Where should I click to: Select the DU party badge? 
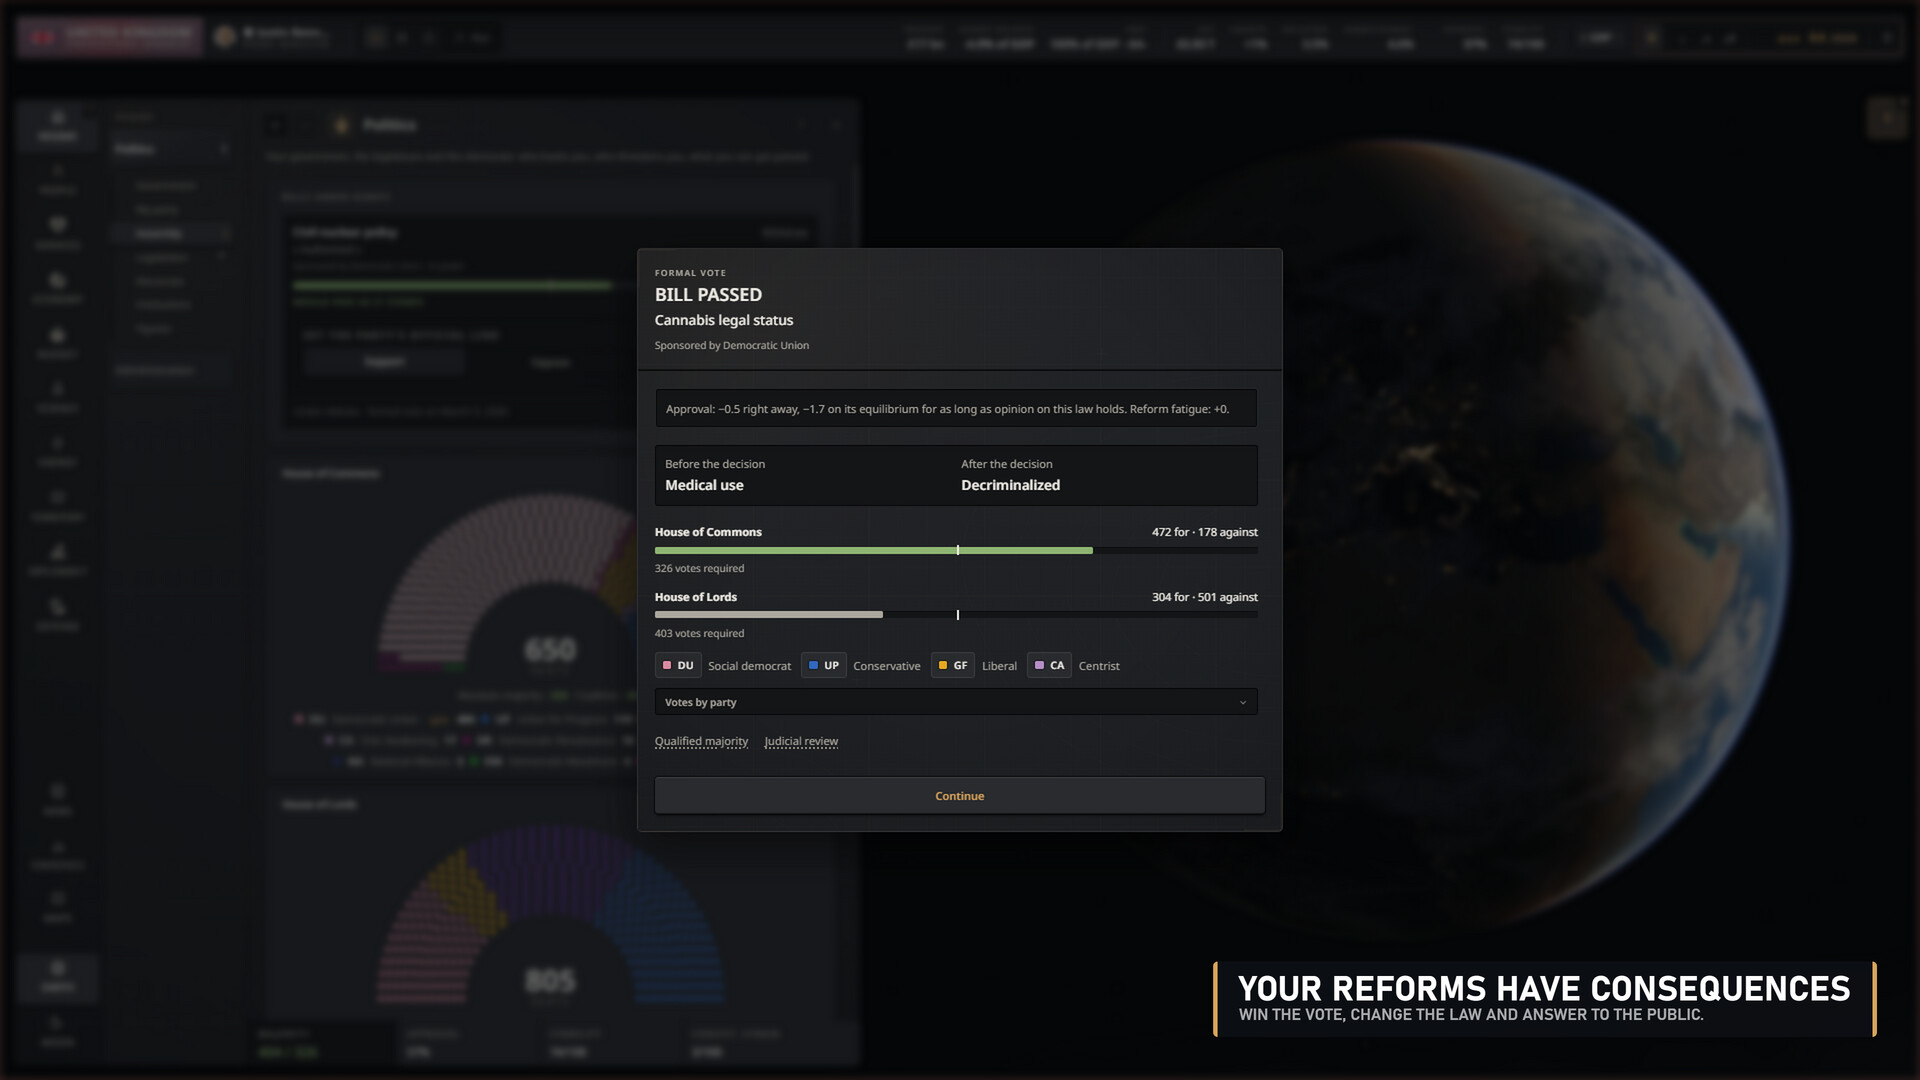[678, 666]
